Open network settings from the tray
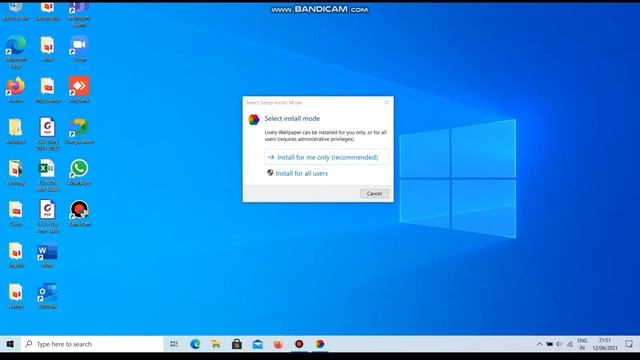Screen dimensions: 640x360 pos(570,344)
